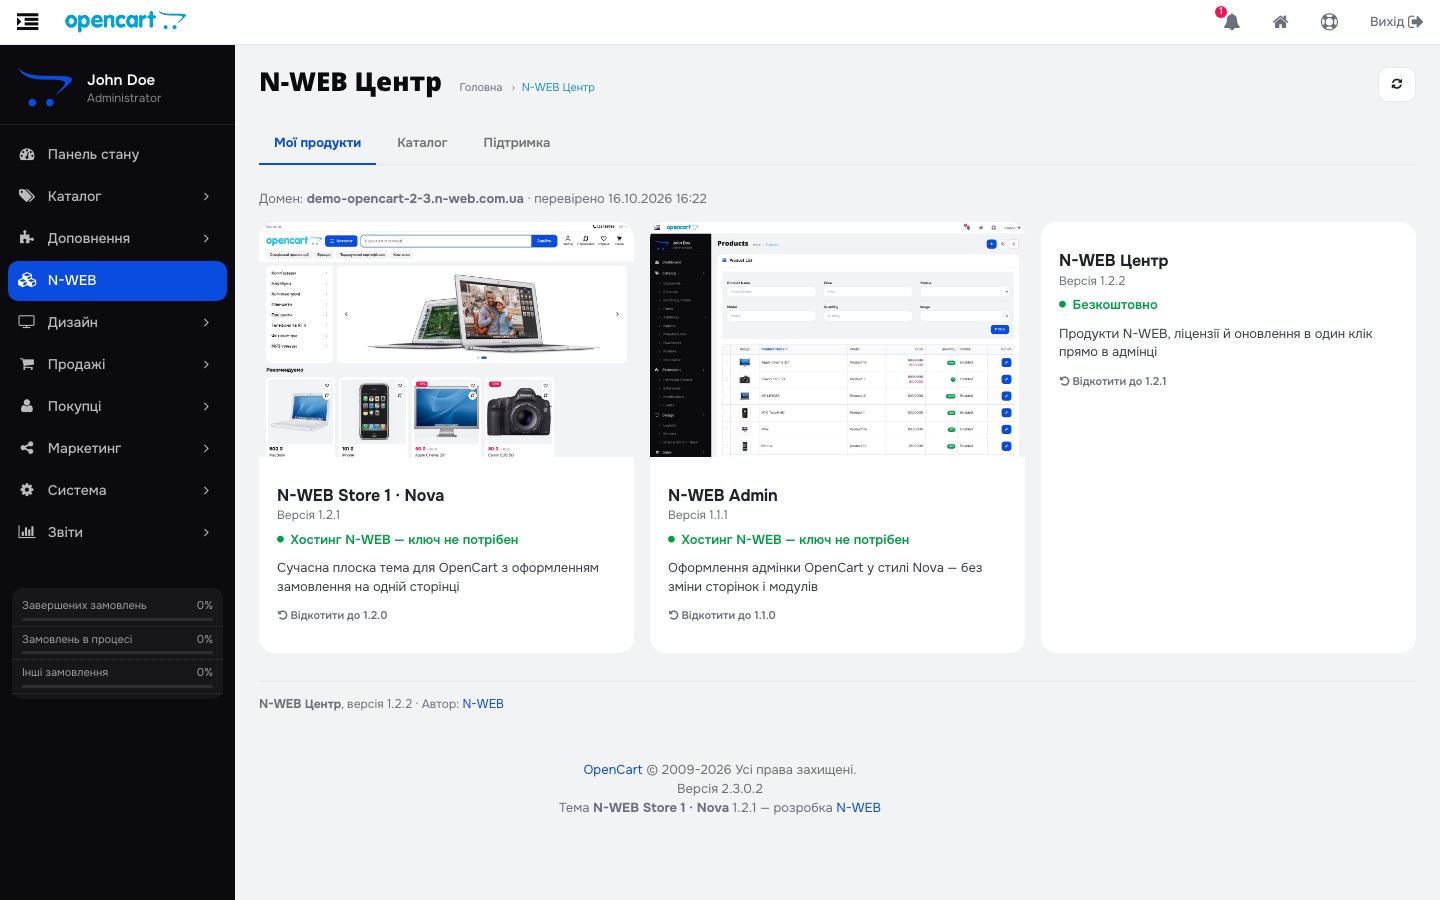Open the OpenCart copyright link

(x=613, y=770)
